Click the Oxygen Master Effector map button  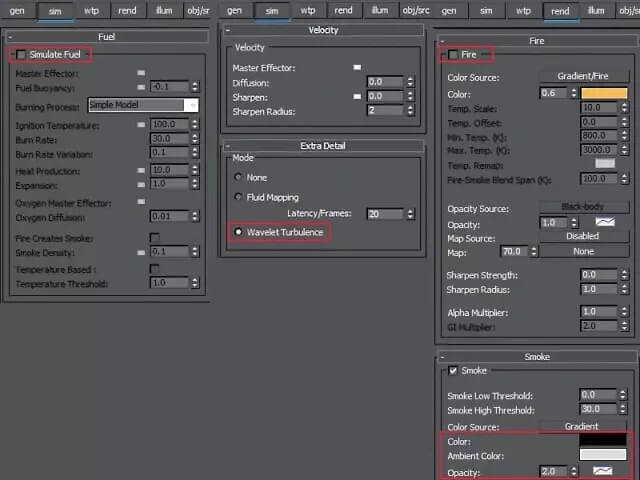tap(141, 202)
